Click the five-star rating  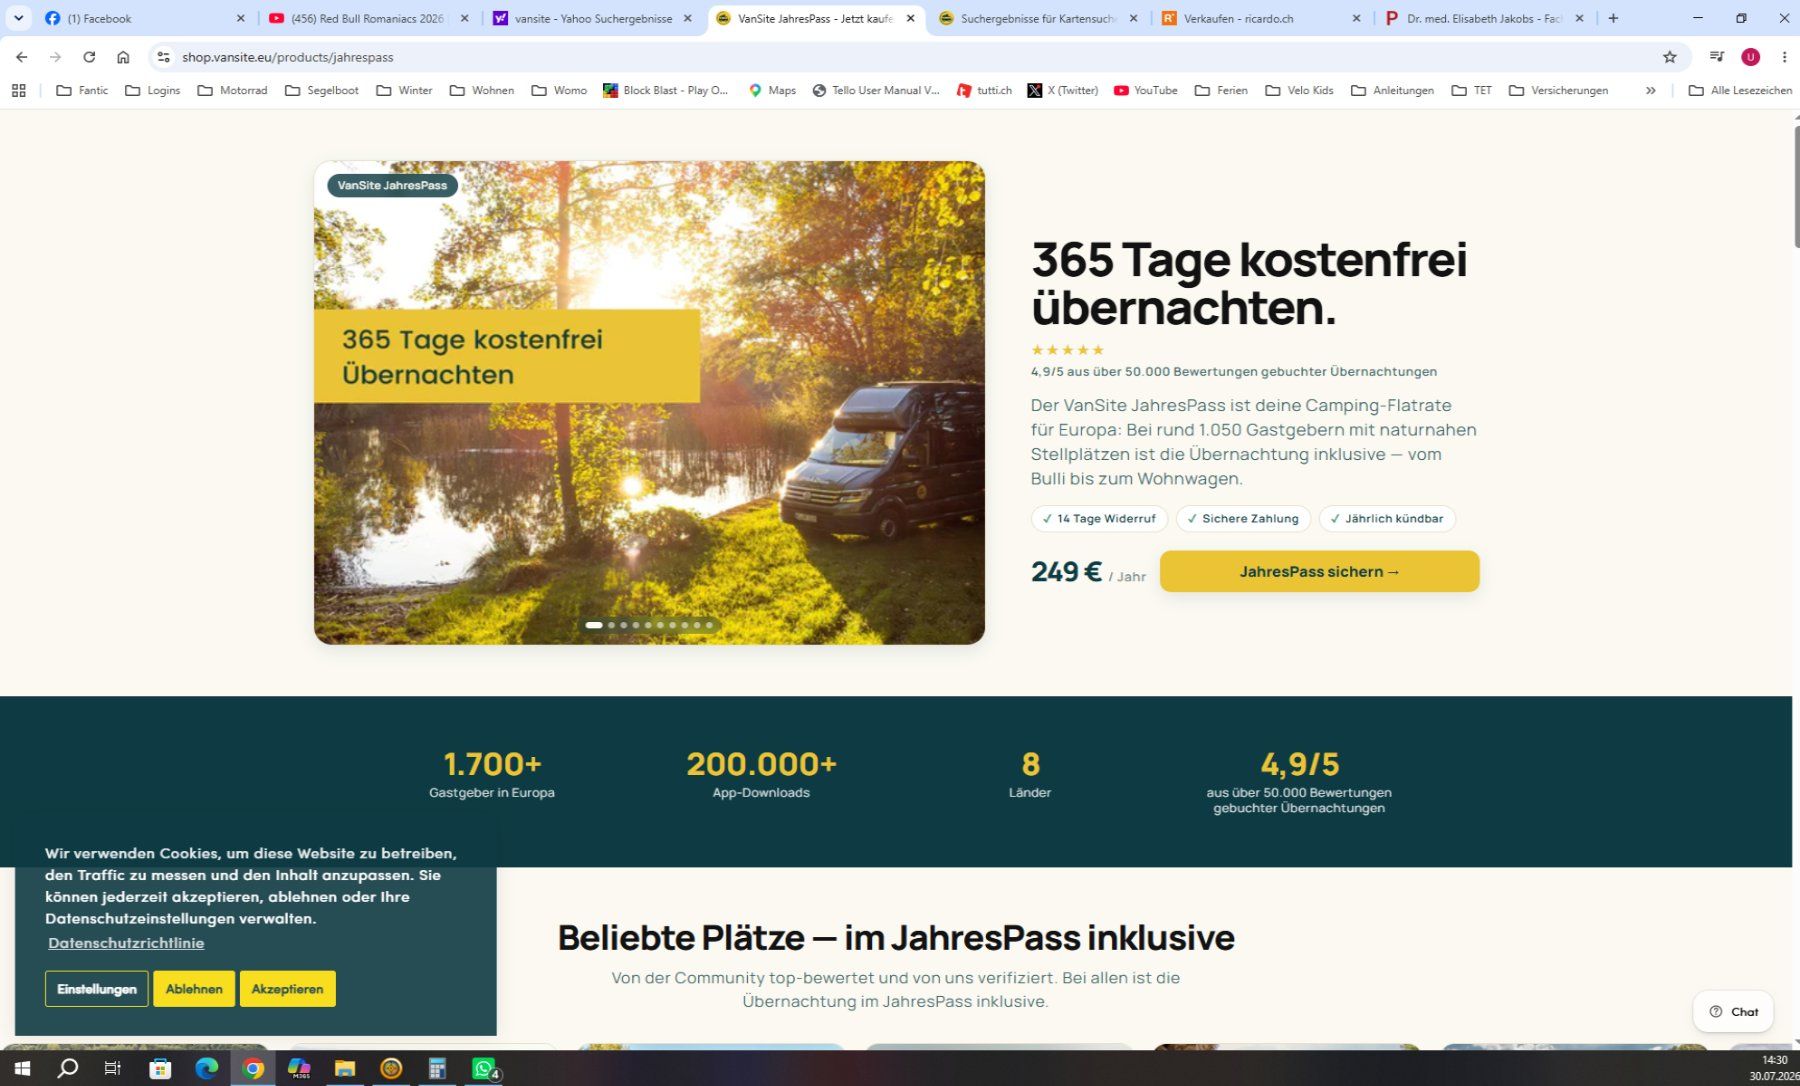[x=1067, y=350]
